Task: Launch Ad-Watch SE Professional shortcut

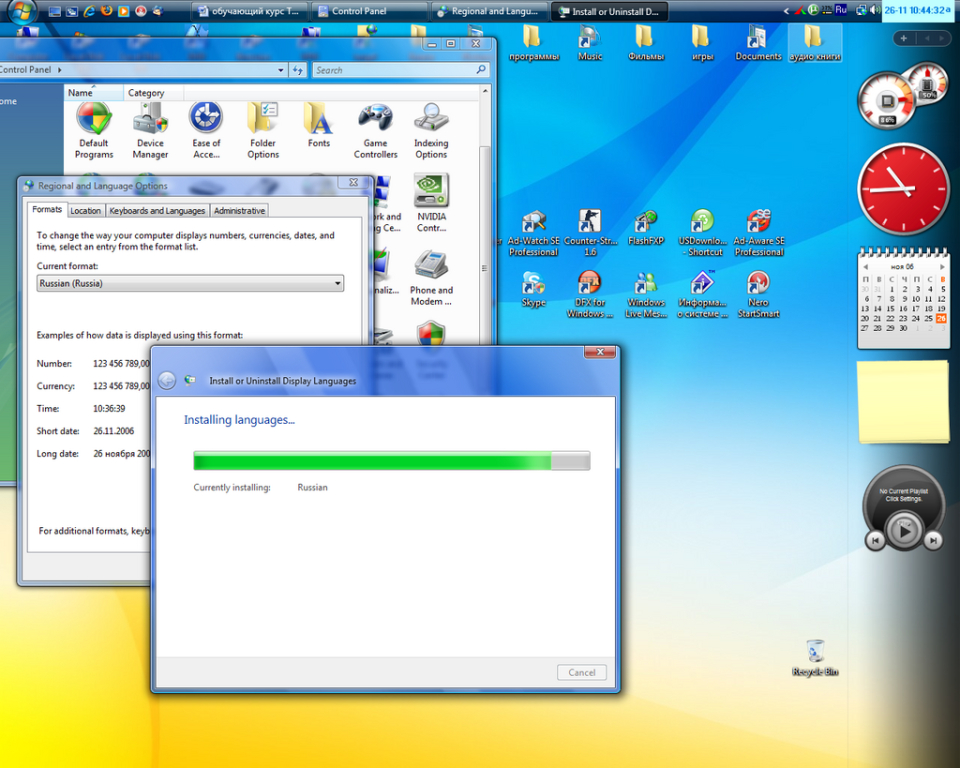Action: click(x=534, y=233)
